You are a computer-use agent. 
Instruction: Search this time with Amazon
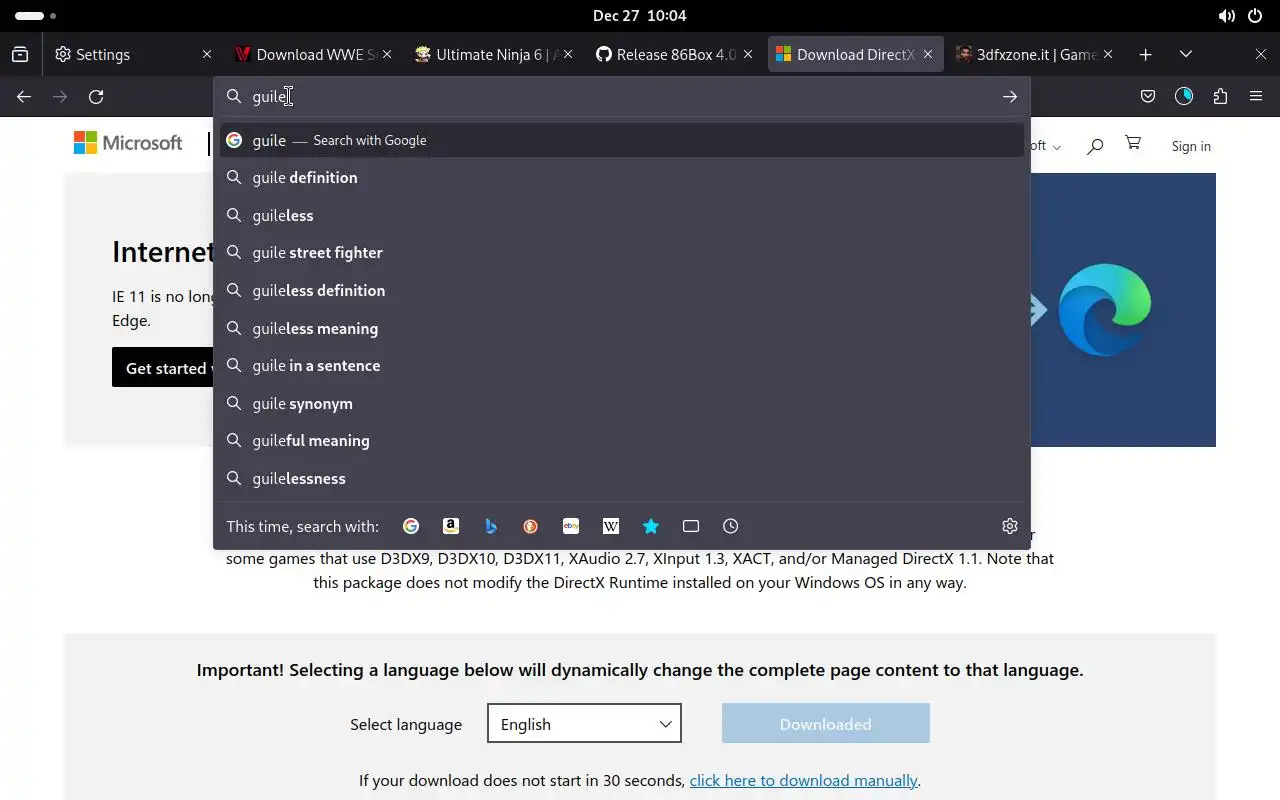(451, 526)
